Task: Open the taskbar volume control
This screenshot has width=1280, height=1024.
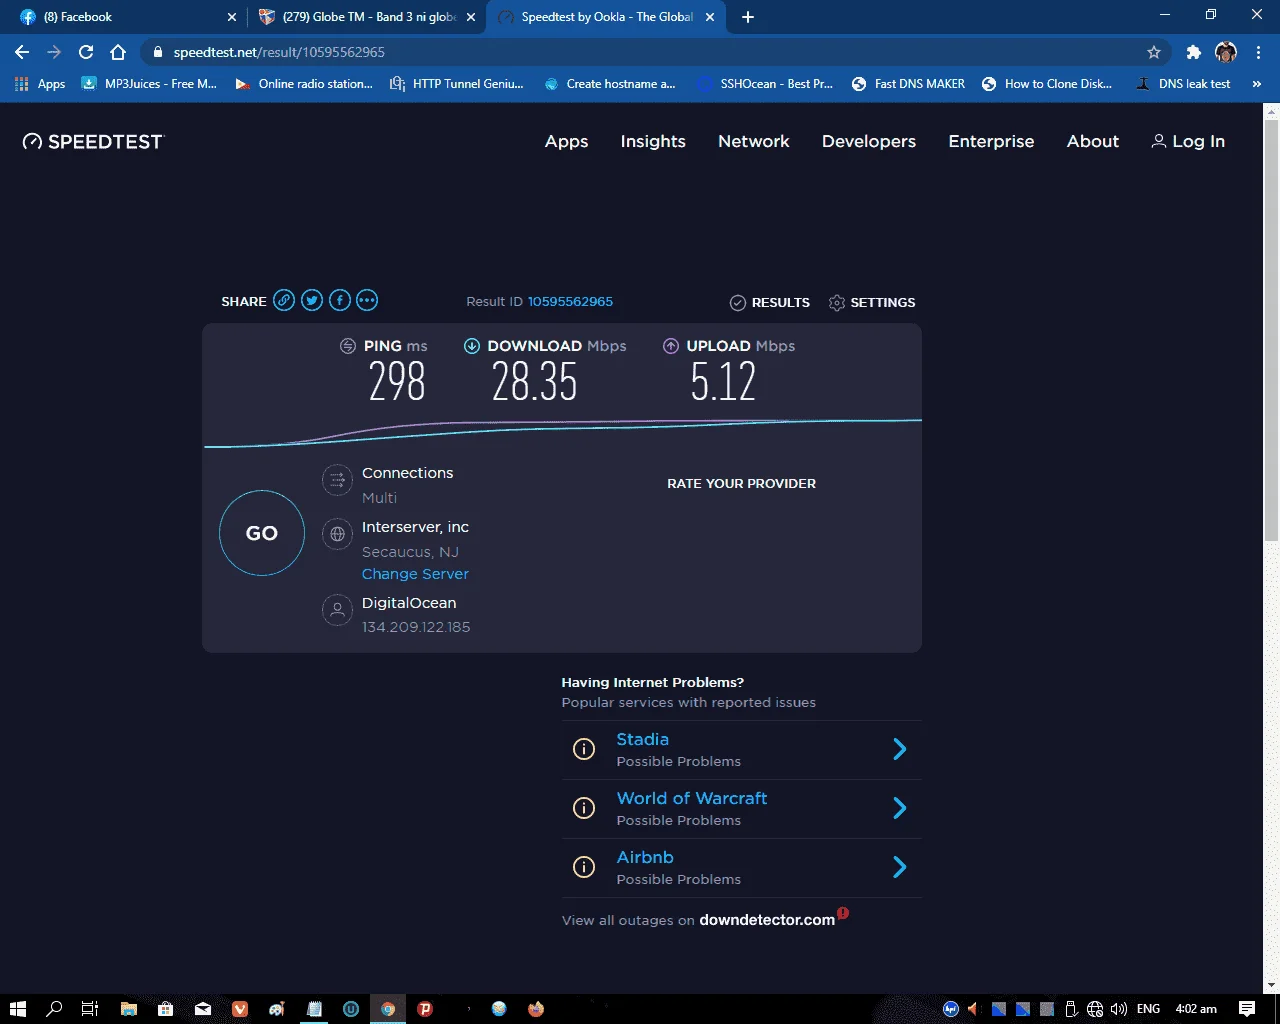Action: pos(1119,1009)
